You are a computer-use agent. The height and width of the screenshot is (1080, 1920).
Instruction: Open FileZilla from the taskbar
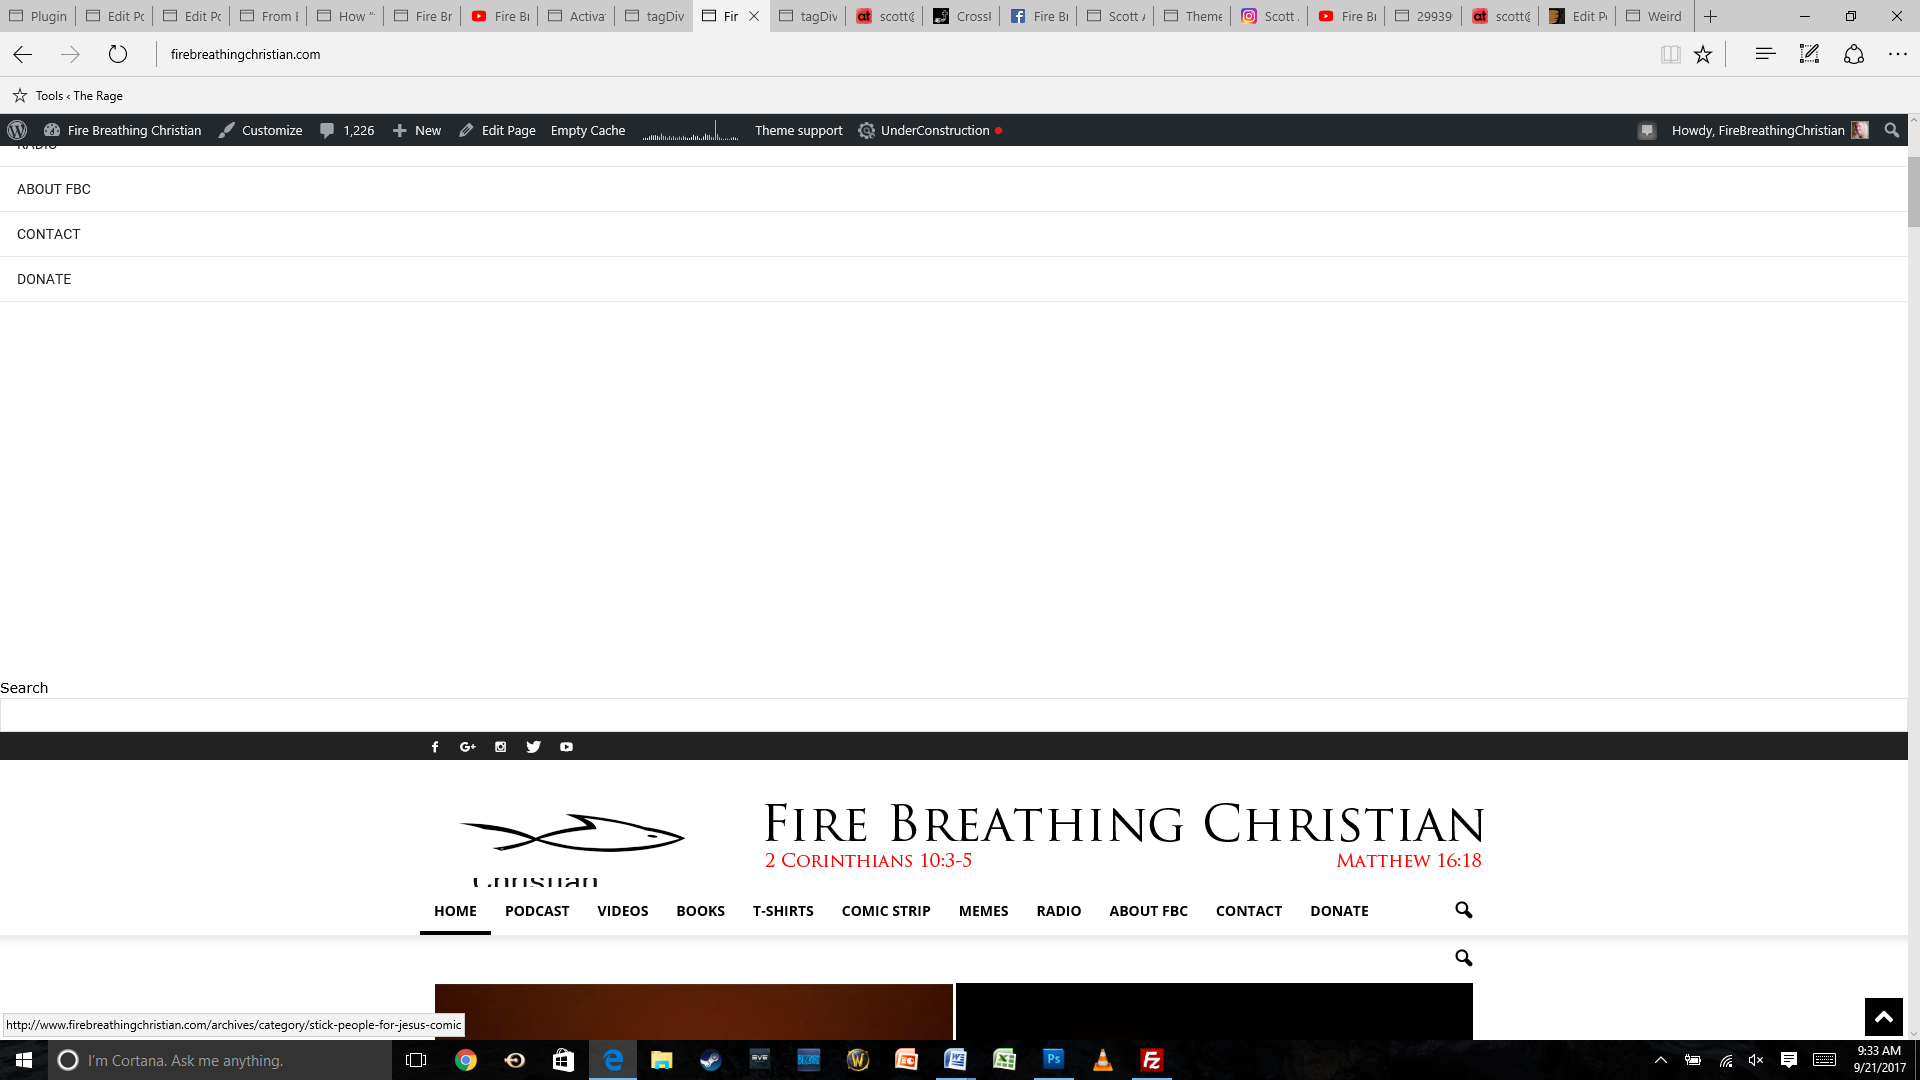(x=1152, y=1060)
